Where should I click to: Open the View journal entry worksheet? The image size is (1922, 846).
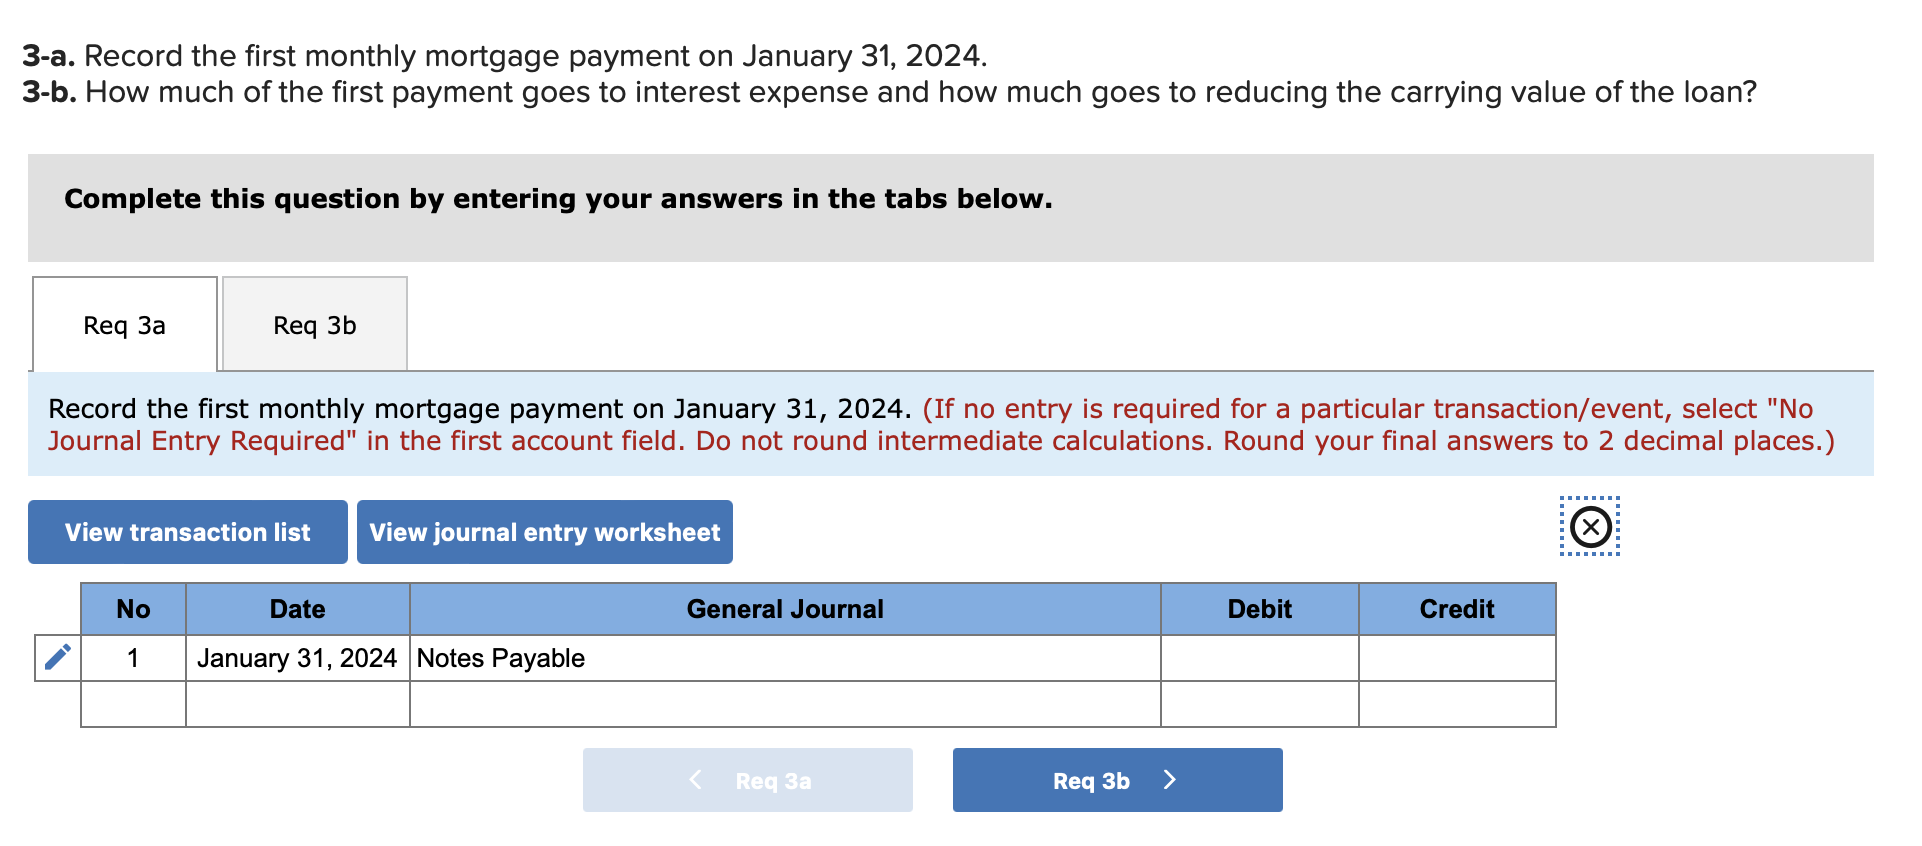tap(545, 531)
